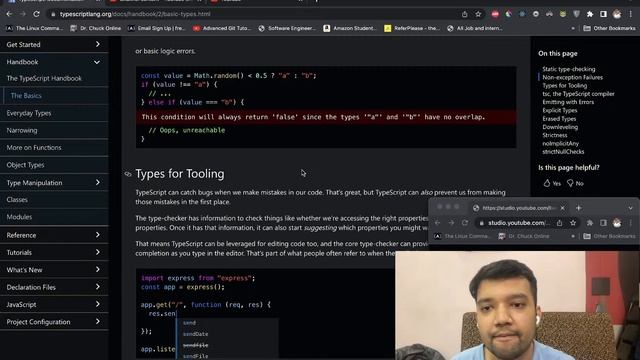Jump to Non-exception Failures section
The image size is (640, 360).
pos(572,77)
